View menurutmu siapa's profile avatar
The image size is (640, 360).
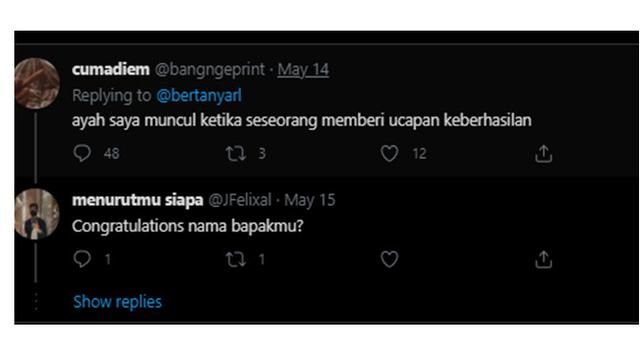point(37,214)
